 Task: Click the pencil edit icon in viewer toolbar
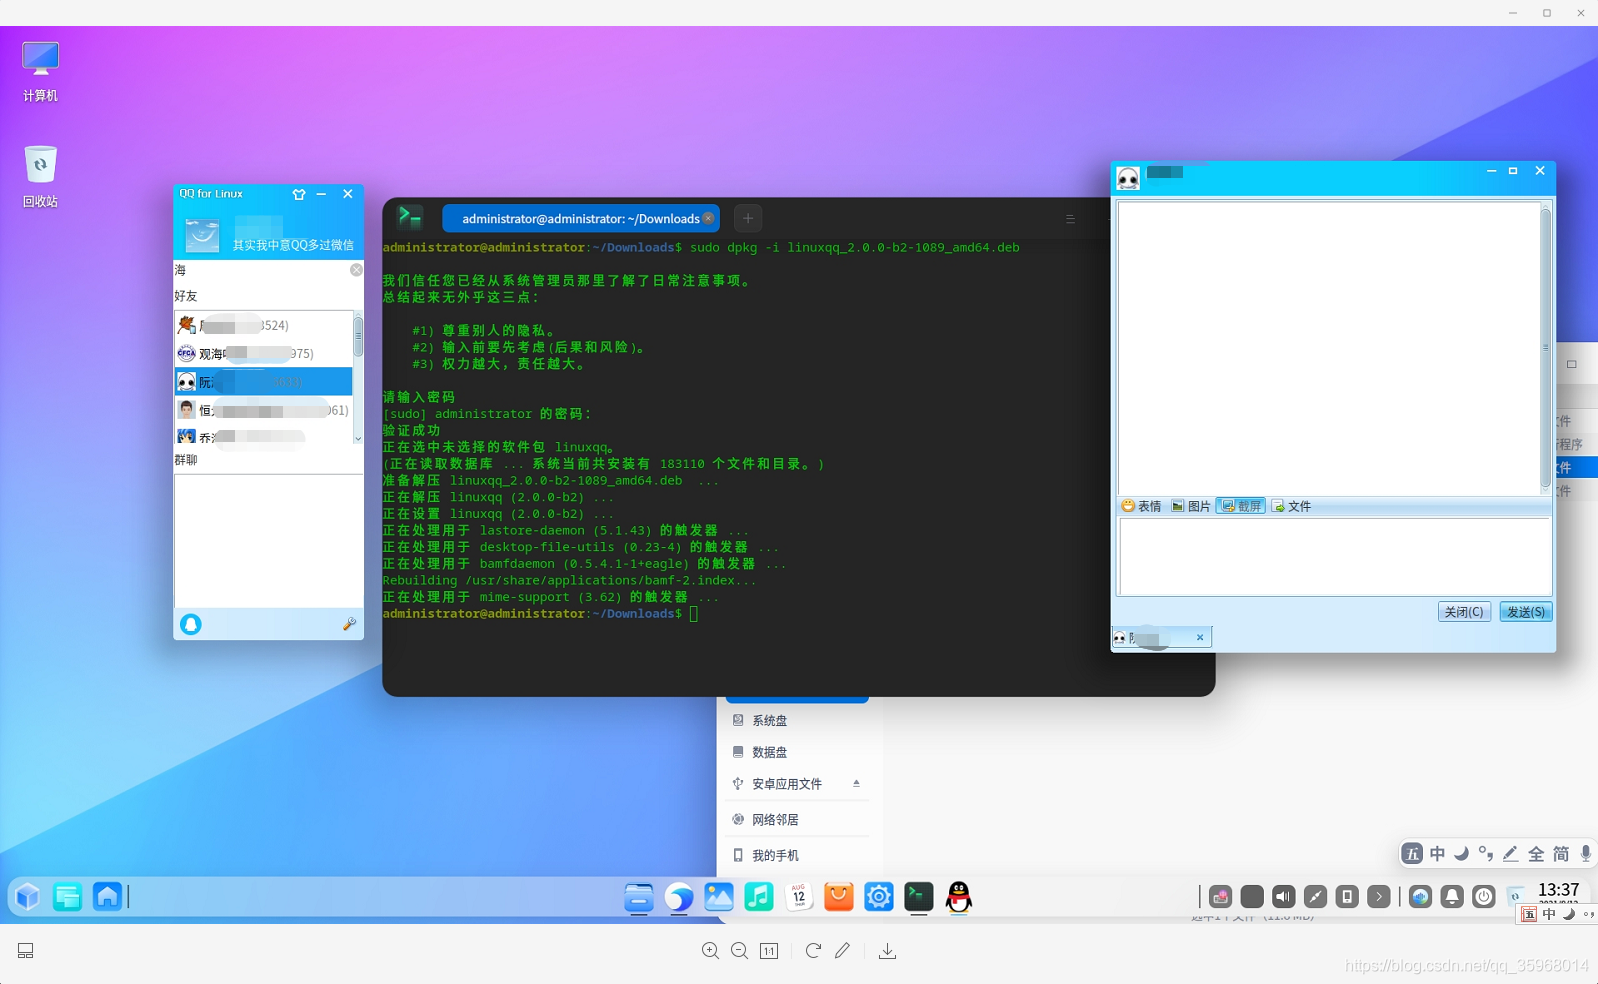[843, 951]
